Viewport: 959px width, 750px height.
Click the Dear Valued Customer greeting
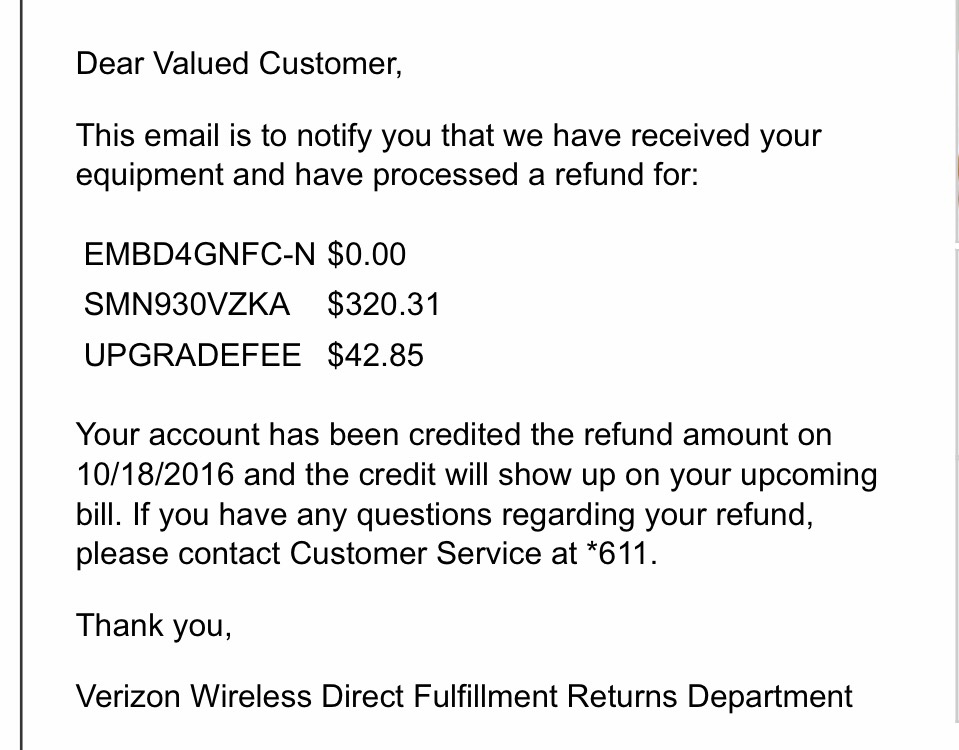[239, 64]
